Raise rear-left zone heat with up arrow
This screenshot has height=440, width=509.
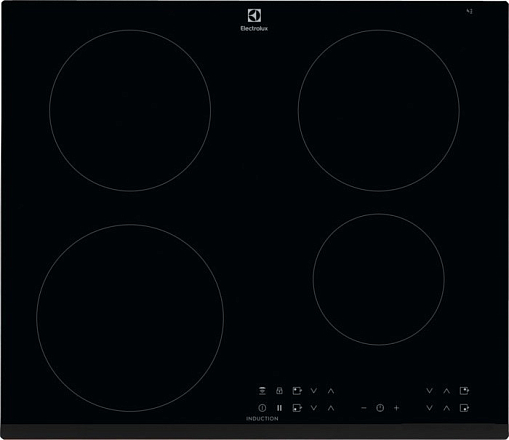[x=331, y=391]
